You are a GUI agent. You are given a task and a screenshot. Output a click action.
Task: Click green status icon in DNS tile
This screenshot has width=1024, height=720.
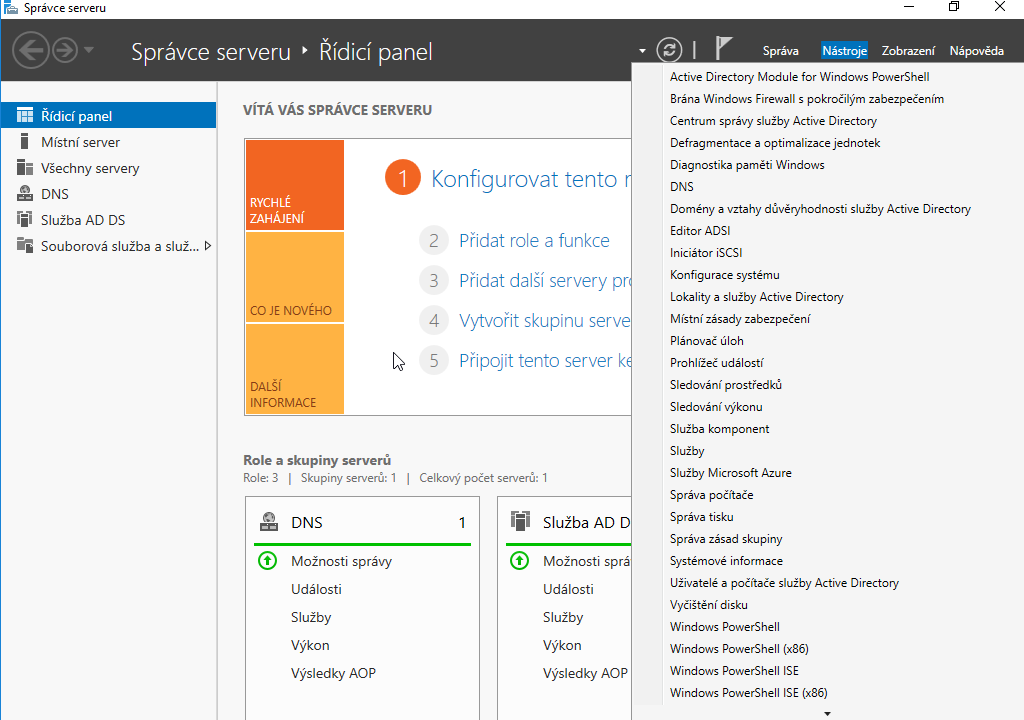267,561
